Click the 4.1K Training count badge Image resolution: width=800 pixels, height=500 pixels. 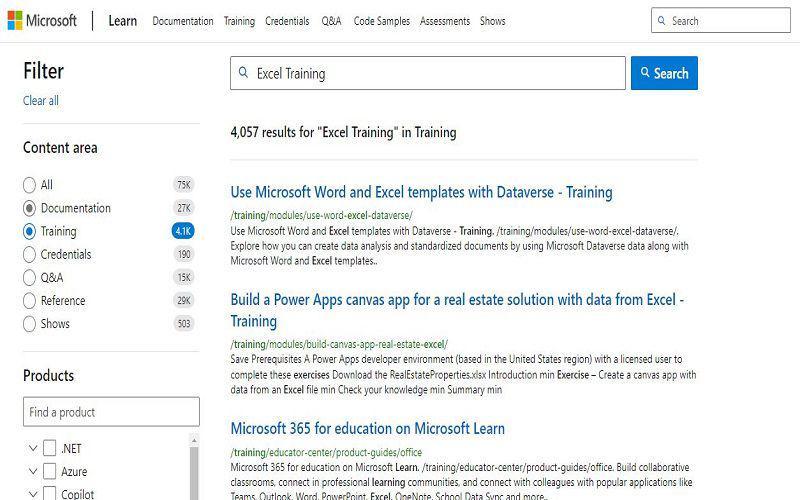183,231
